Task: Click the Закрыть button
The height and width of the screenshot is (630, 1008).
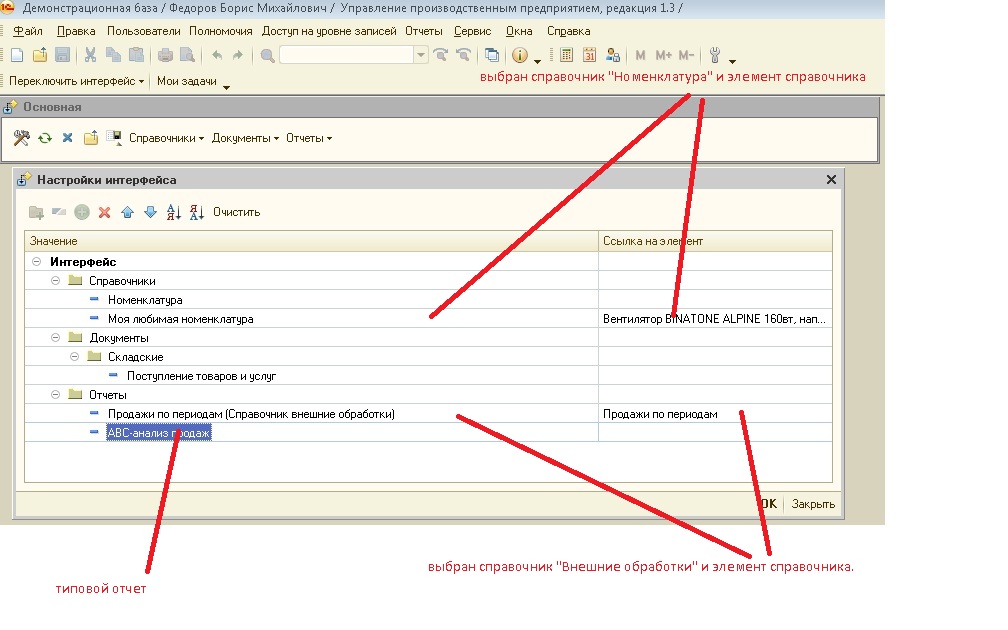Action: [813, 504]
